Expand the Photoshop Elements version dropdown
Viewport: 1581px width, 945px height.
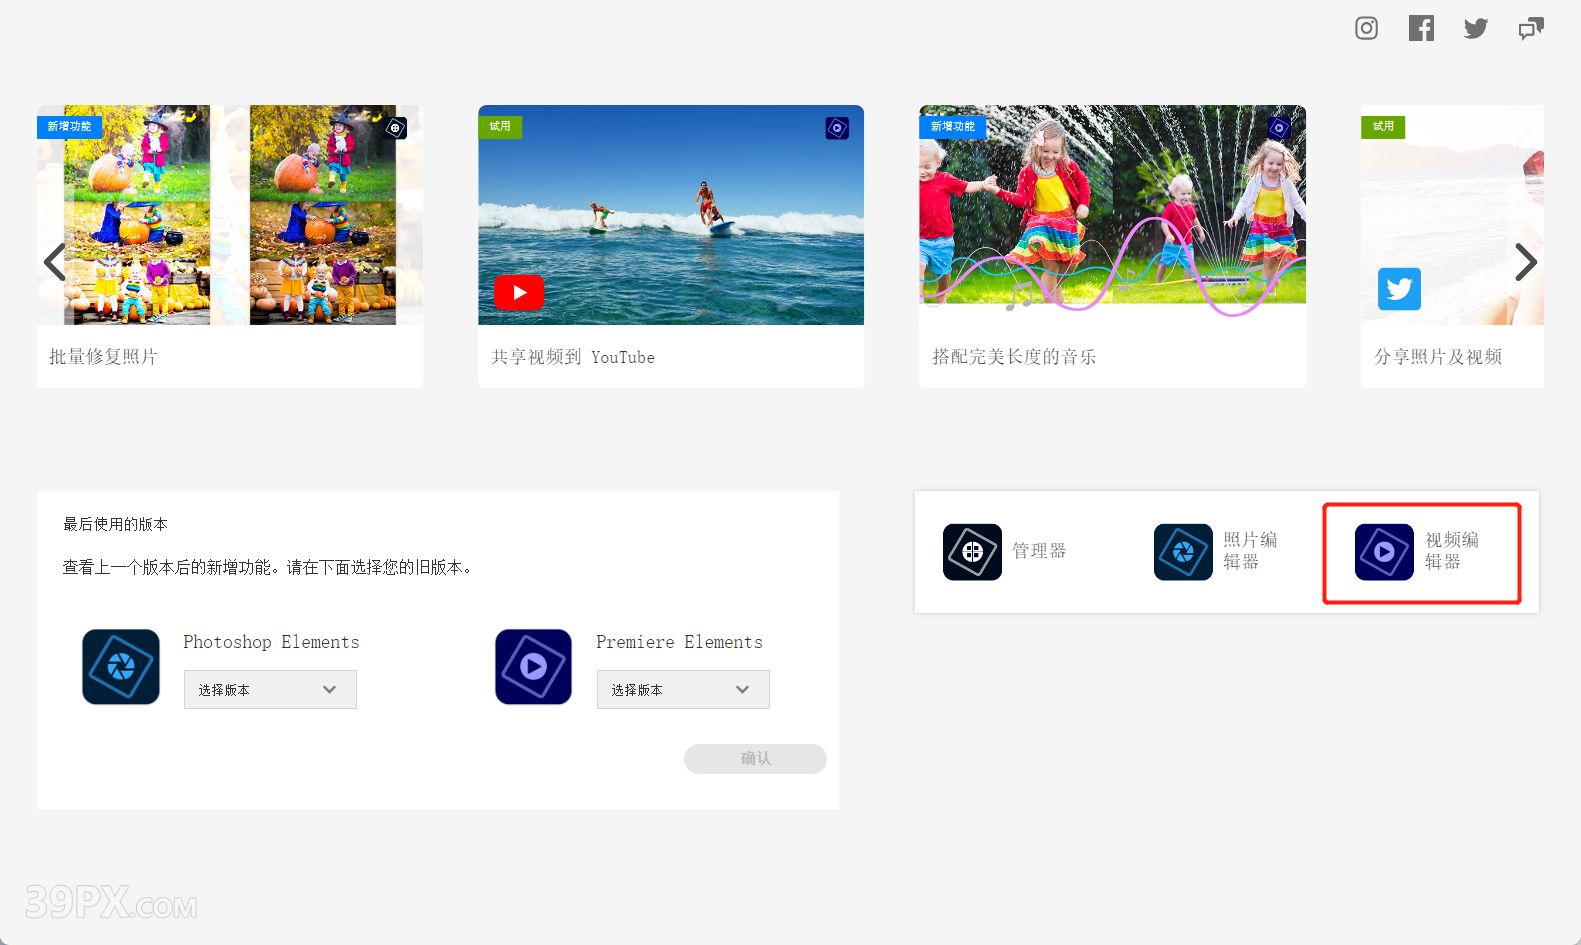270,690
